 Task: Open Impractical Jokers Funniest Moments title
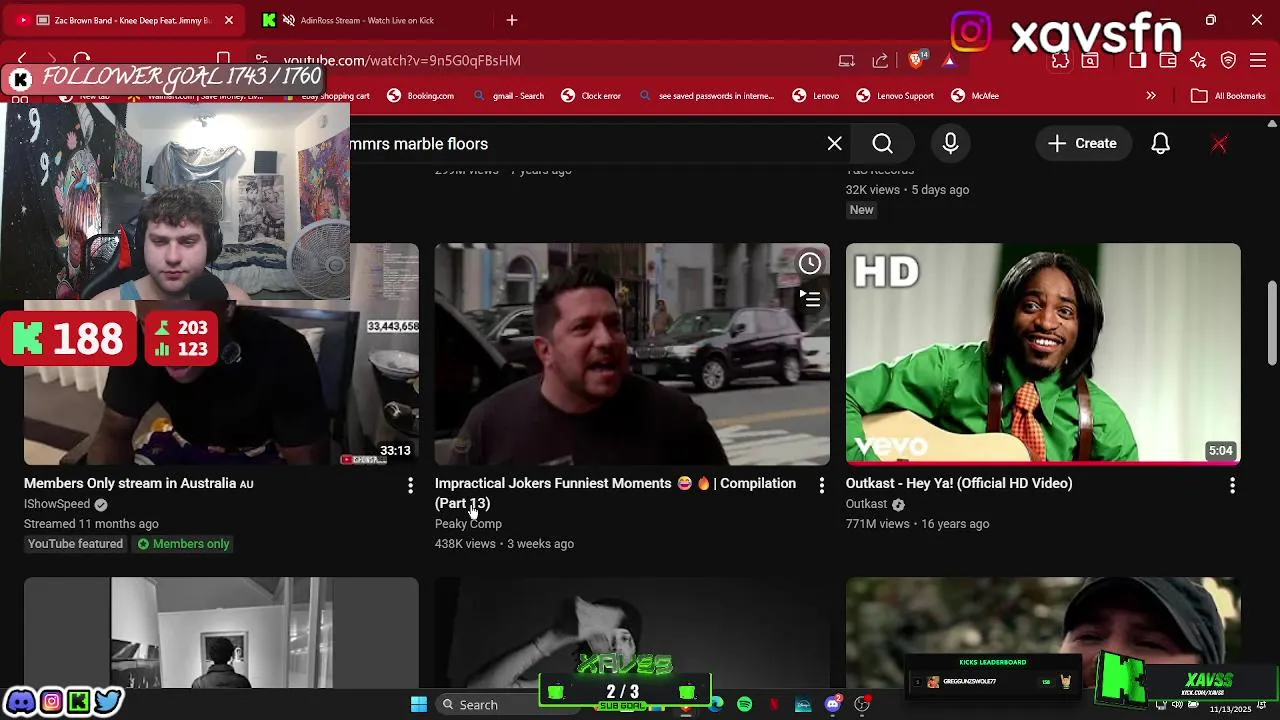pos(615,494)
